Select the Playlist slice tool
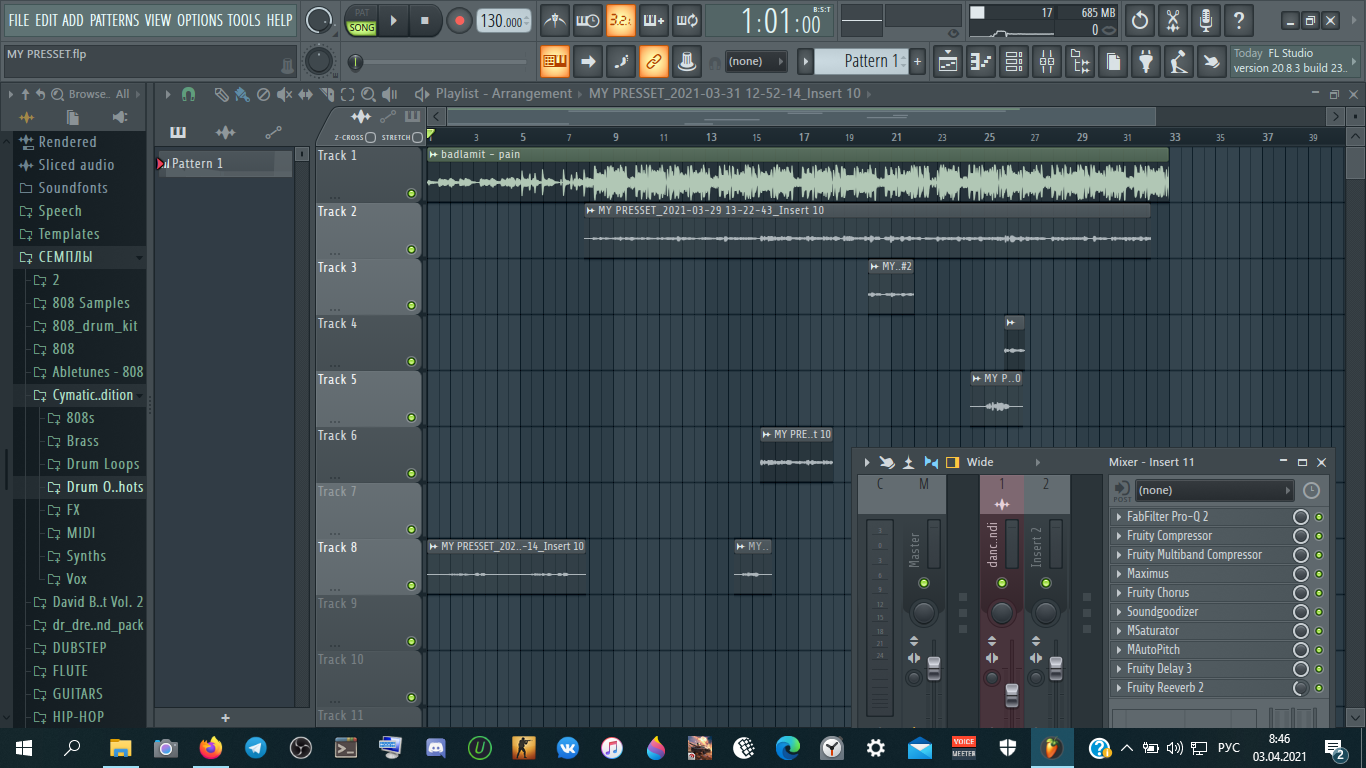Image resolution: width=1366 pixels, height=768 pixels. coord(326,94)
